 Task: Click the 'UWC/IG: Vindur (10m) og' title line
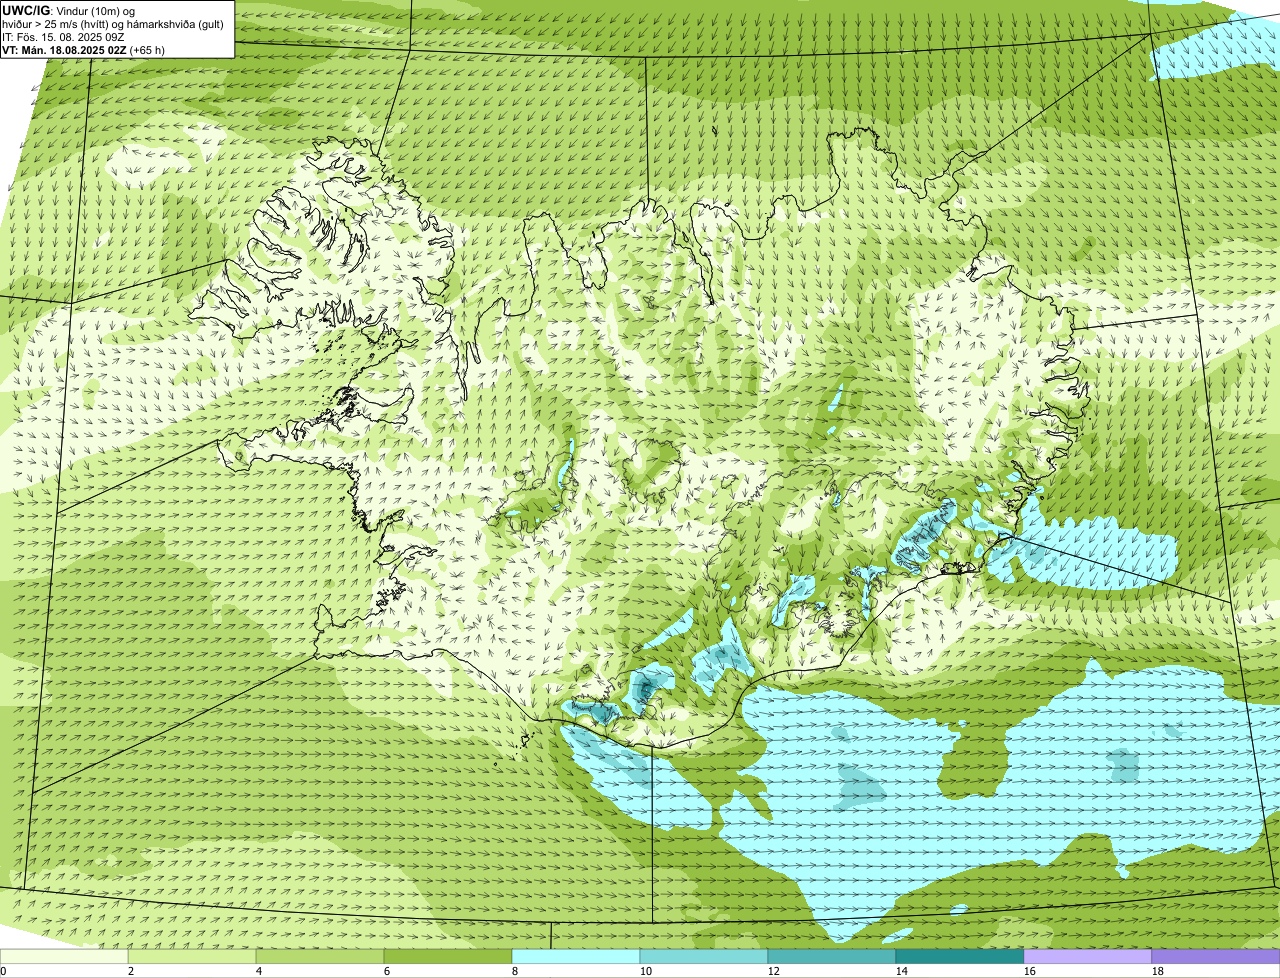click(69, 10)
